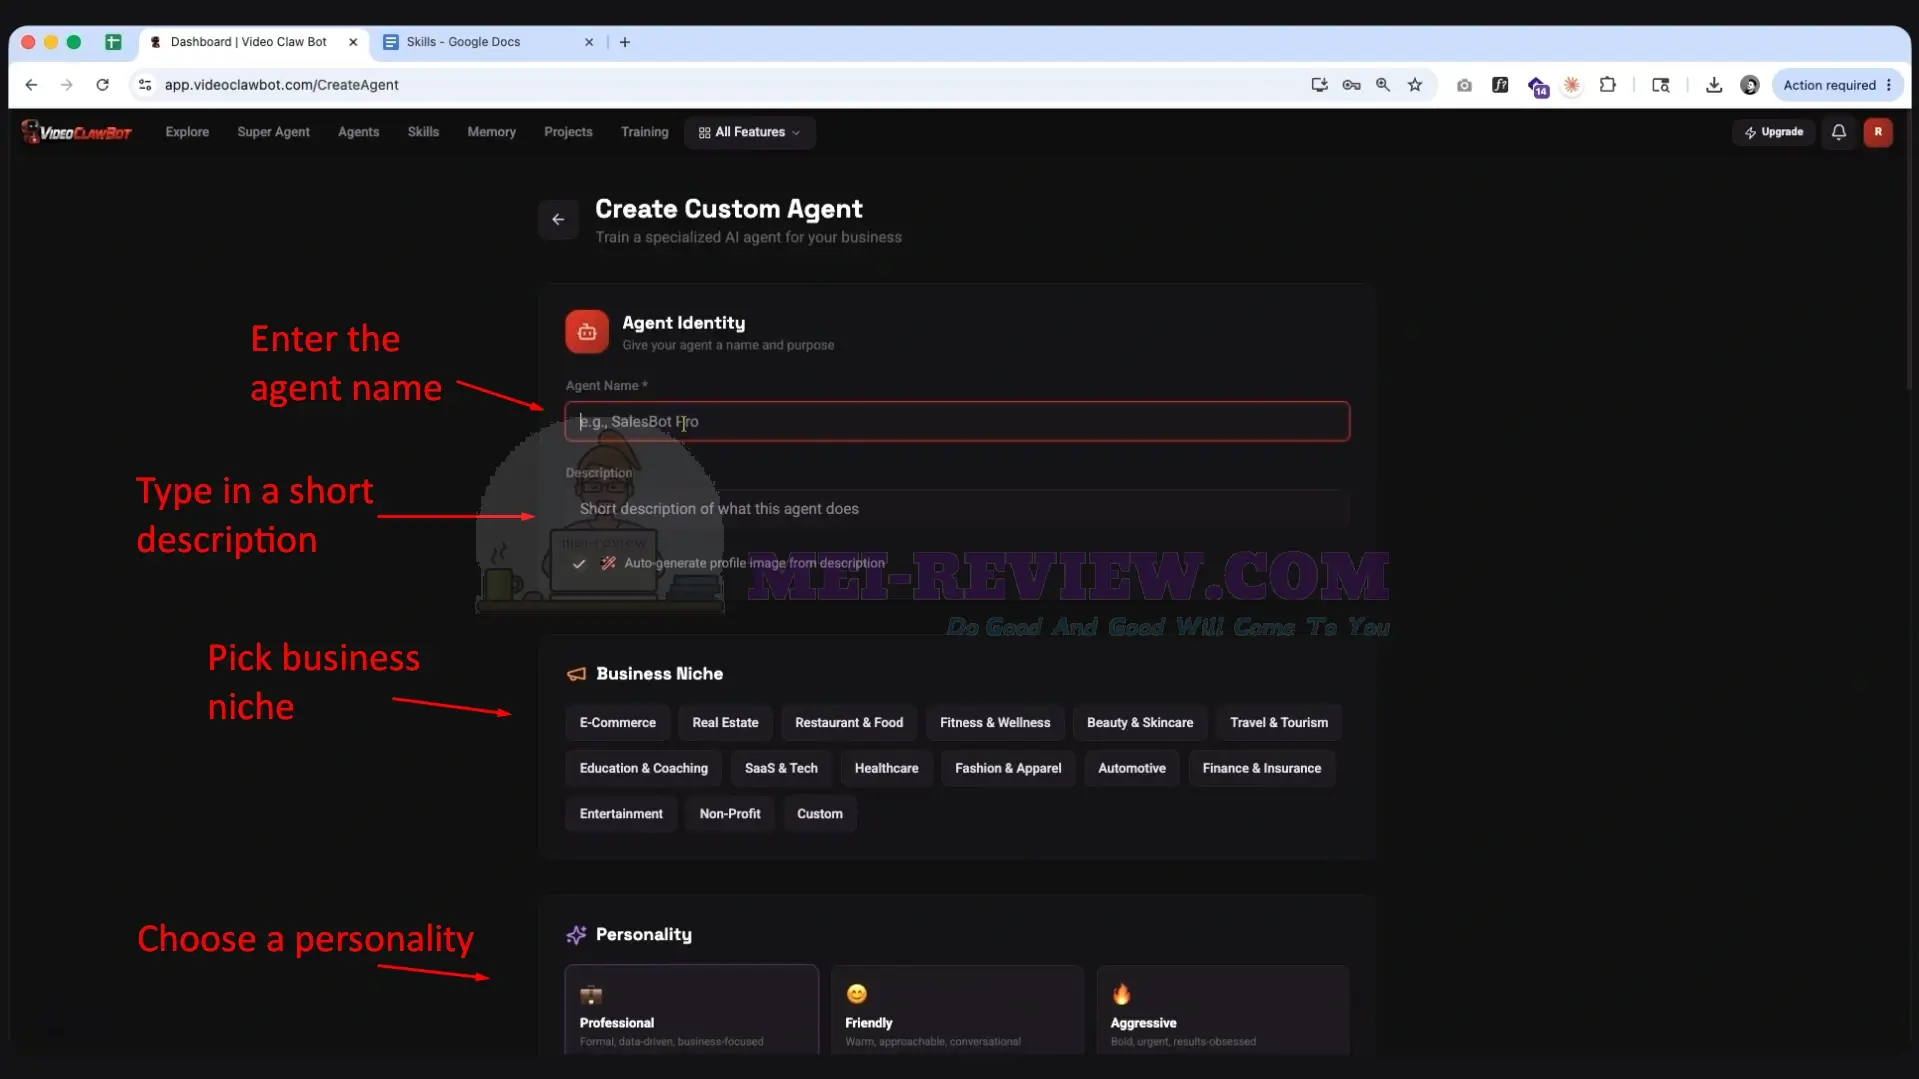Open a new browser tab with plus
Viewport: 1919px width, 1079px height.
[x=624, y=42]
